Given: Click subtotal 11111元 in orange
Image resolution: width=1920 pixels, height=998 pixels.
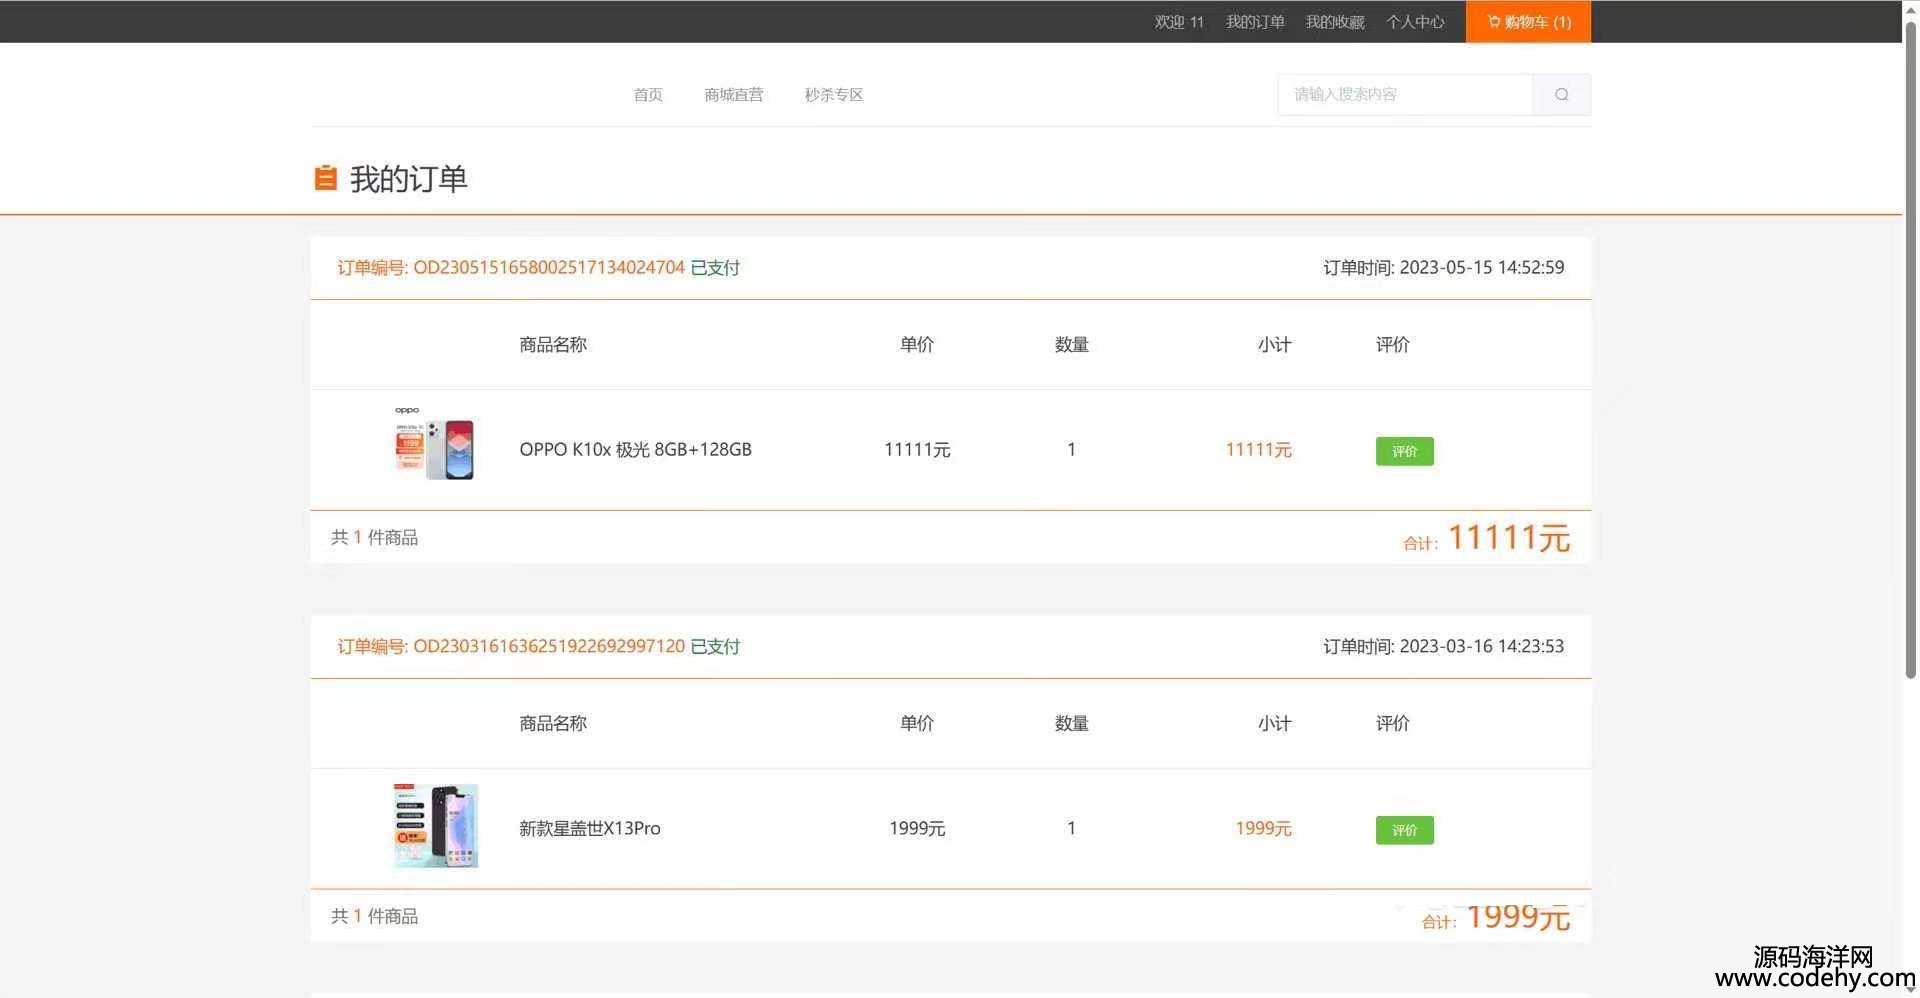Looking at the screenshot, I should click(x=1259, y=450).
